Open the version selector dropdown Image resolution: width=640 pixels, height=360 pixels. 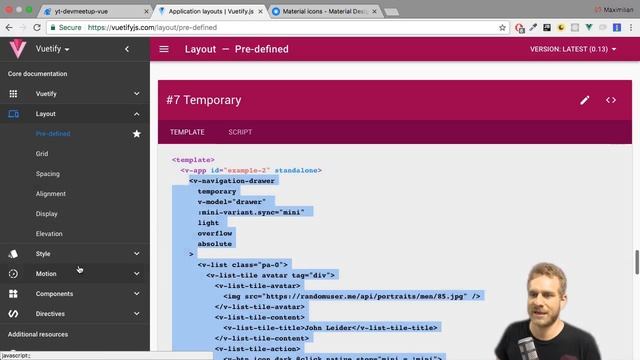tap(573, 49)
